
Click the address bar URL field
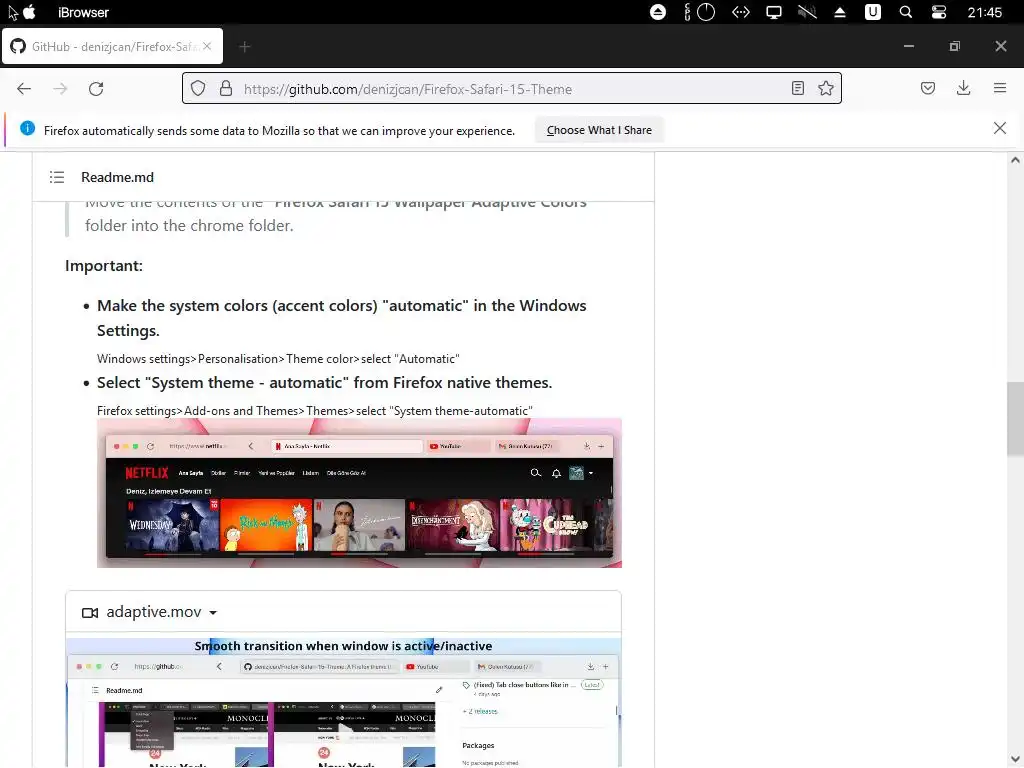[x=511, y=89]
